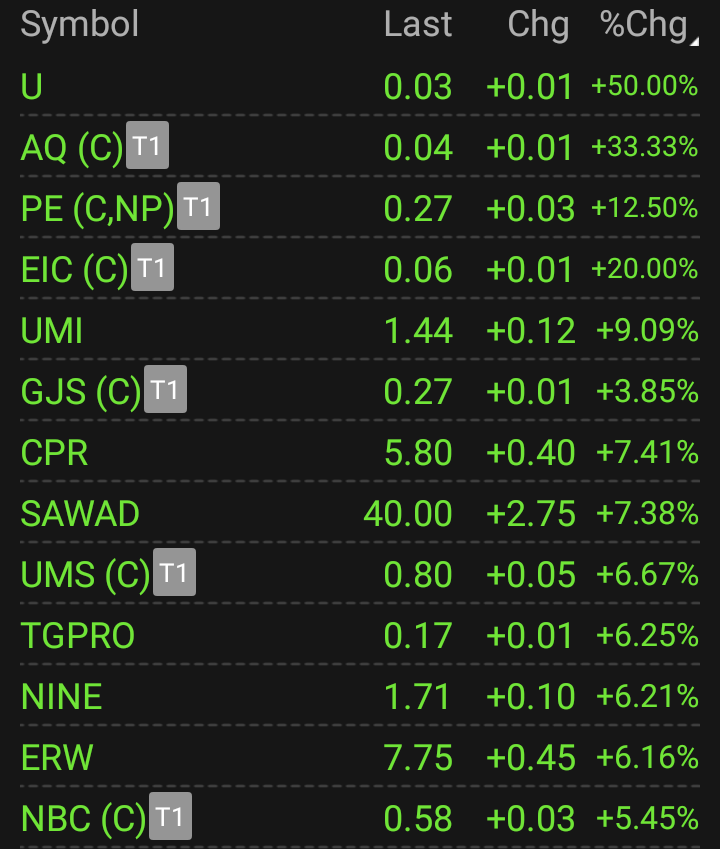Tap the T1 badge beside NBC (C)

(170, 817)
